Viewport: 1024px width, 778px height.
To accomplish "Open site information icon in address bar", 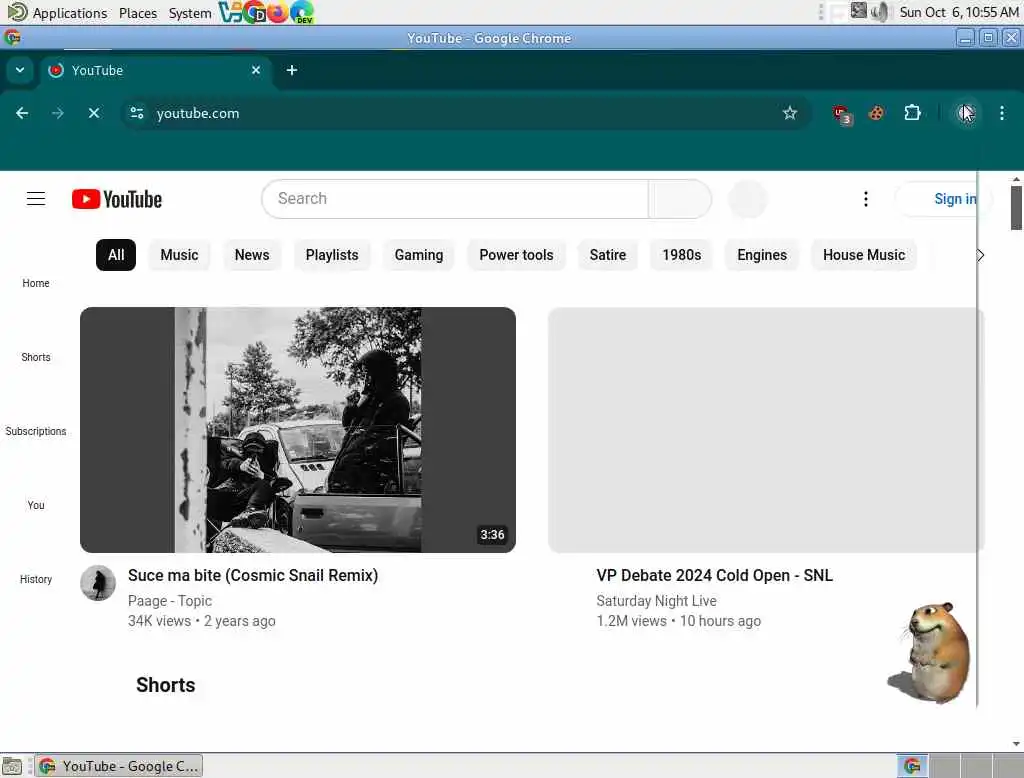I will (x=136, y=113).
